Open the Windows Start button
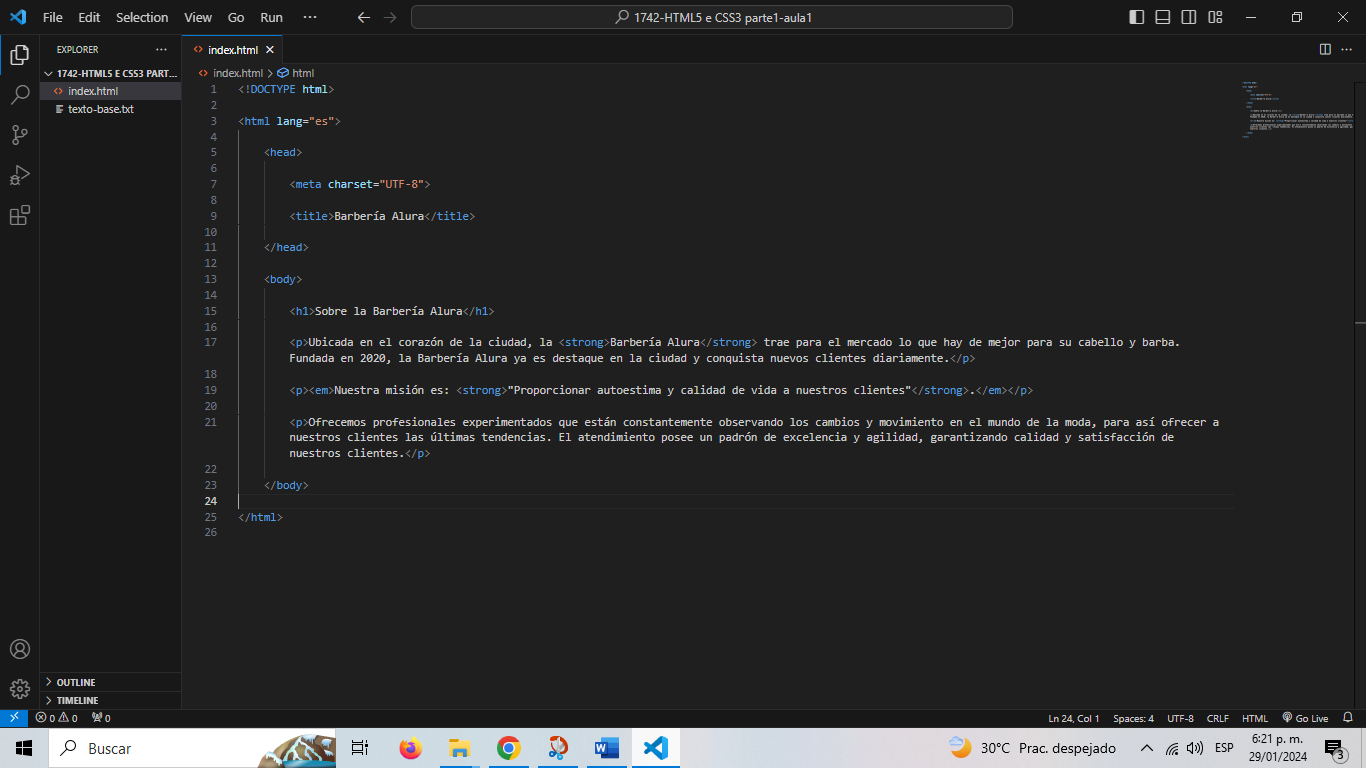The width and height of the screenshot is (1366, 768). click(24, 748)
